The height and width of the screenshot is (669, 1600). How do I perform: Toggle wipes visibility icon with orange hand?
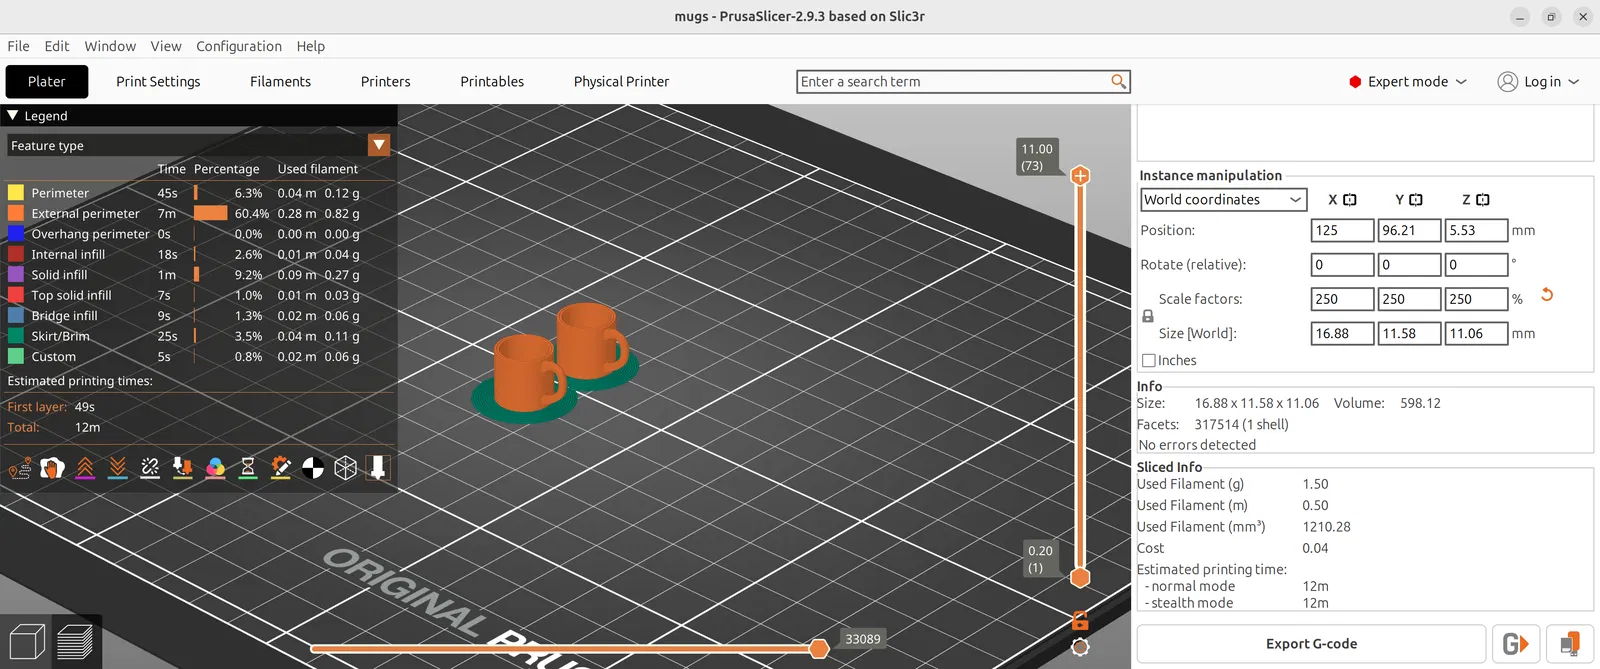click(52, 468)
